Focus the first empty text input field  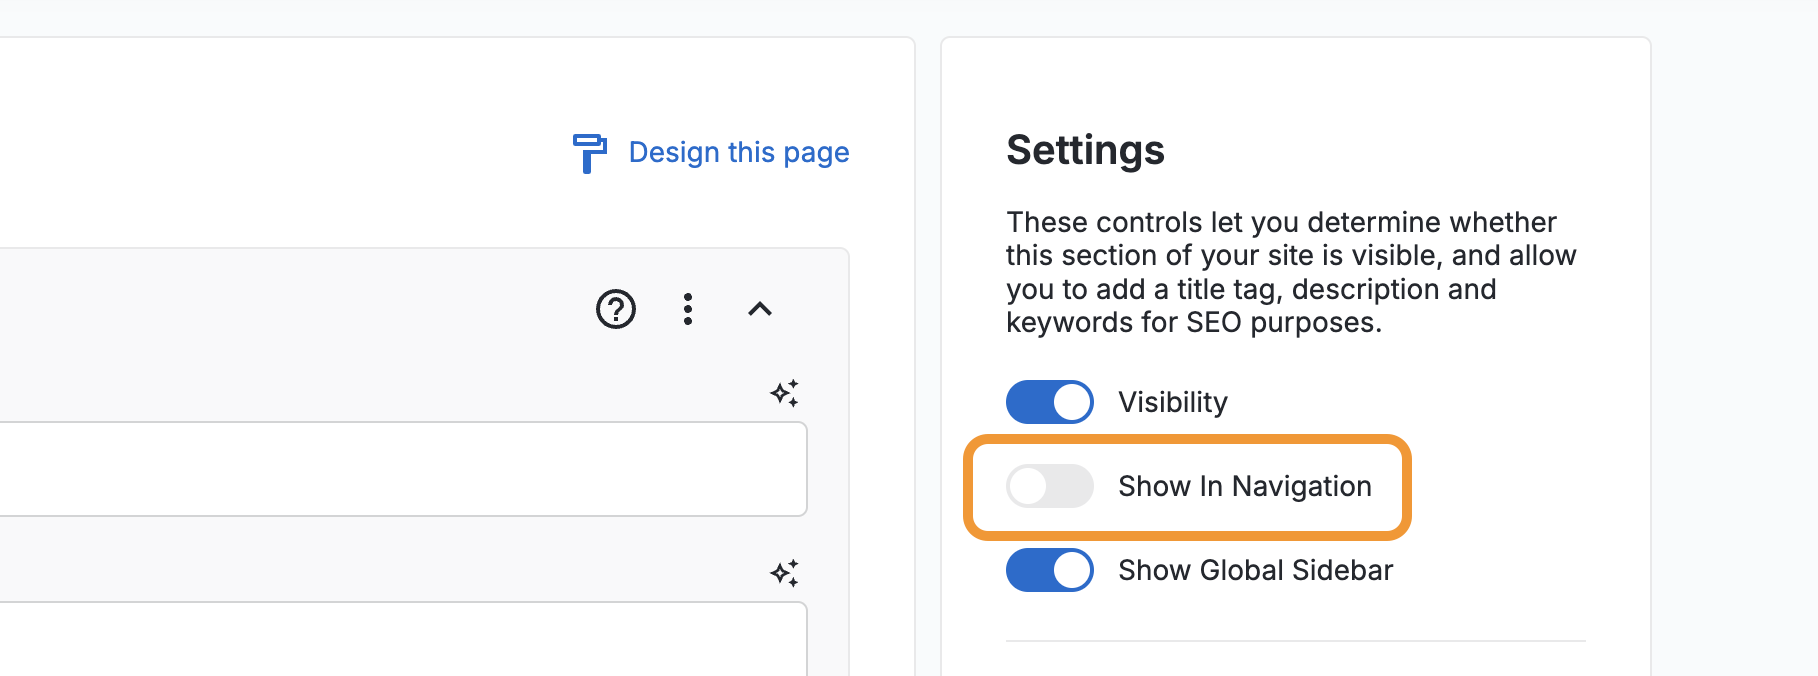click(x=400, y=469)
